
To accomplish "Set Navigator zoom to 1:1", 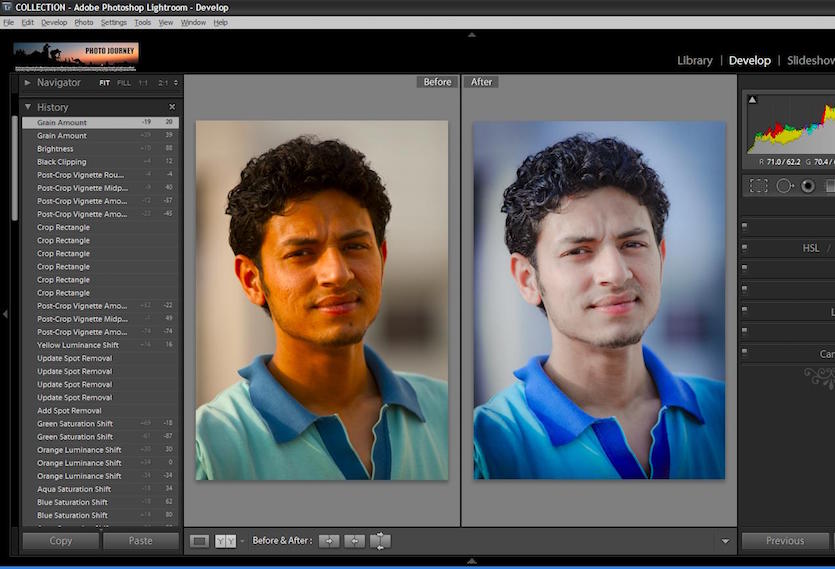I will pyautogui.click(x=143, y=83).
